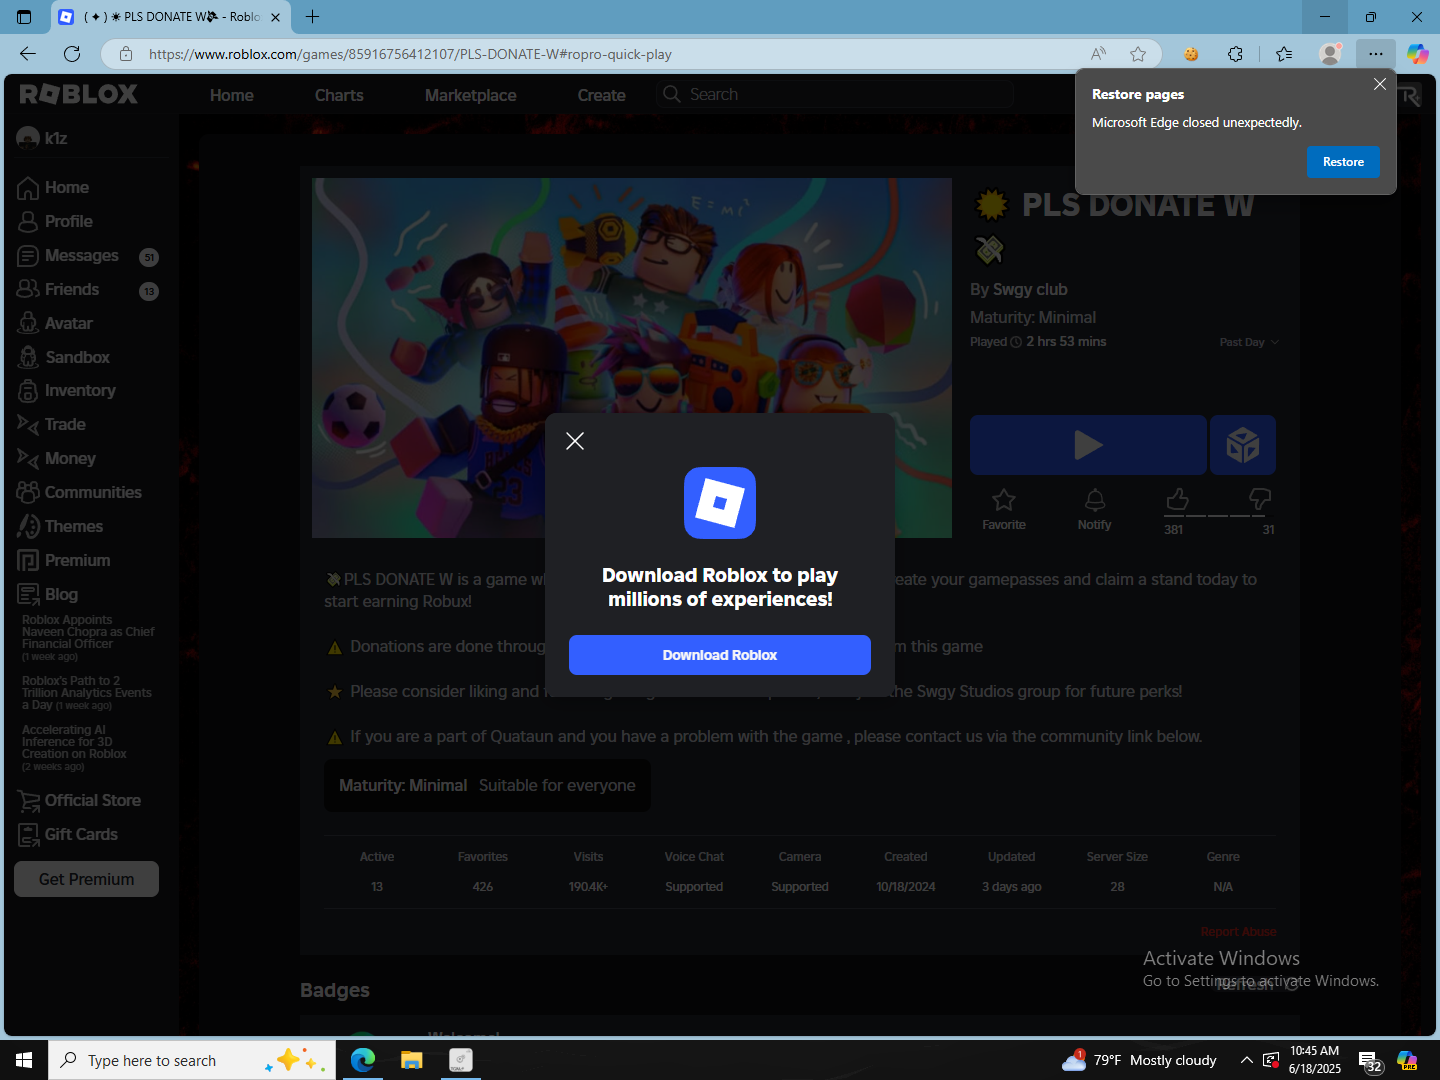
Task: Click the game thumbnail image
Action: (x=632, y=358)
